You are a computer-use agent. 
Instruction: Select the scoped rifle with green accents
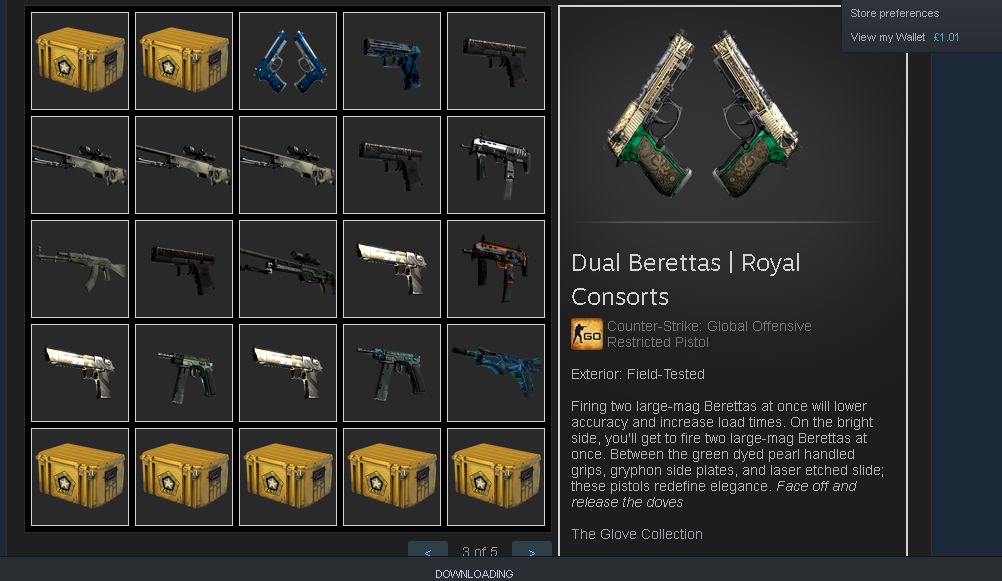pyautogui.click(x=288, y=269)
